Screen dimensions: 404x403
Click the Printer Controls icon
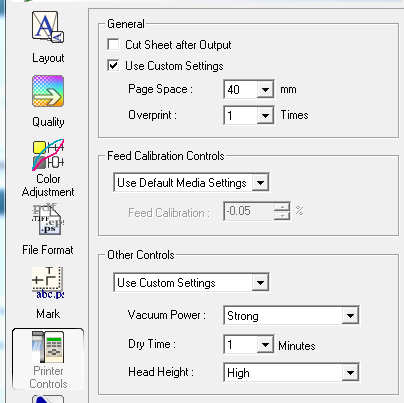coord(48,359)
